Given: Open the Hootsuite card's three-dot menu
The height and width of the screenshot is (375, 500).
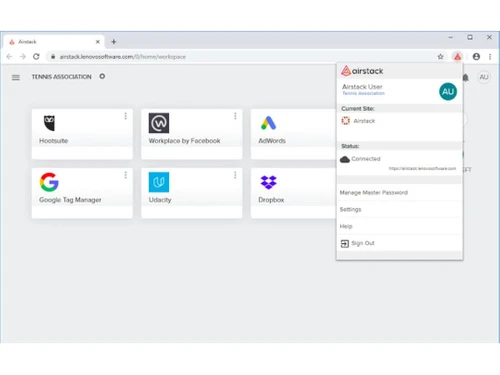Looking at the screenshot, I should (x=126, y=116).
